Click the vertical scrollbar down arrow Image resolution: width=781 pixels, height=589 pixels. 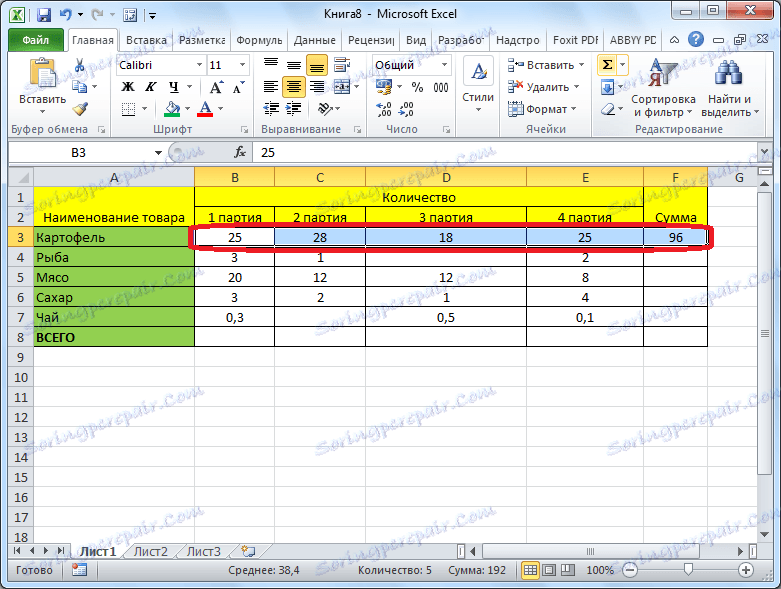coord(765,534)
